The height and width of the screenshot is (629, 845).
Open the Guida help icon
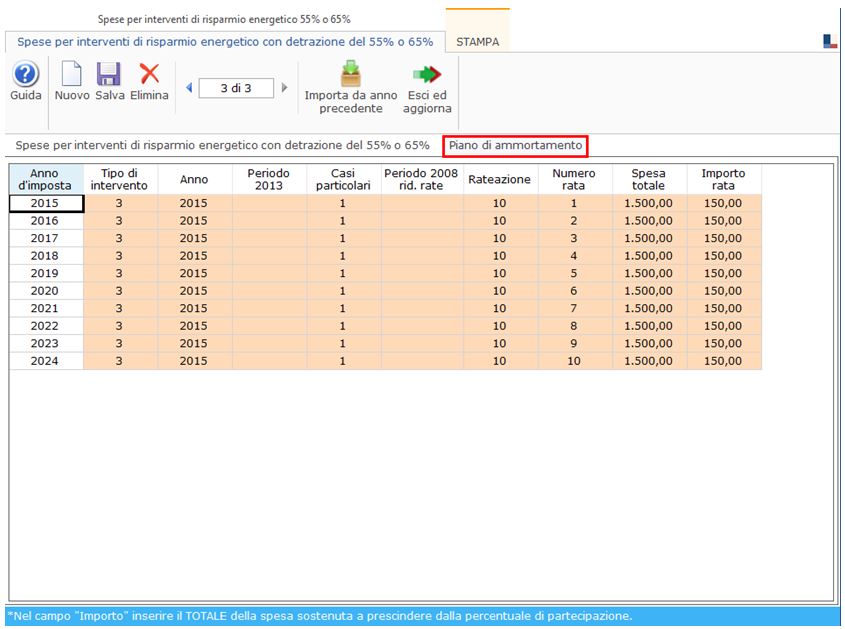(x=25, y=74)
